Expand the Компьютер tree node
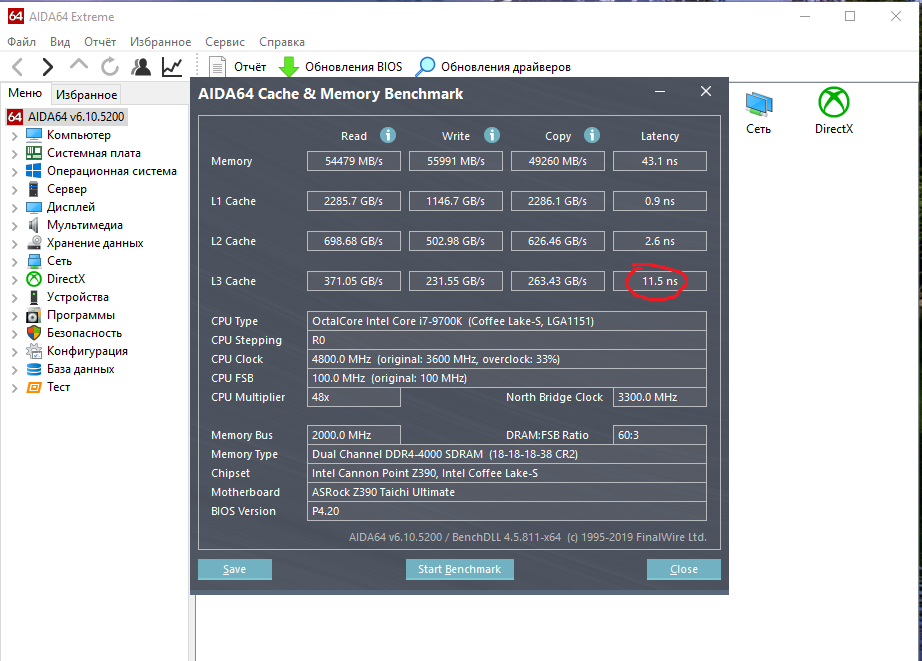922x661 pixels. 15,136
